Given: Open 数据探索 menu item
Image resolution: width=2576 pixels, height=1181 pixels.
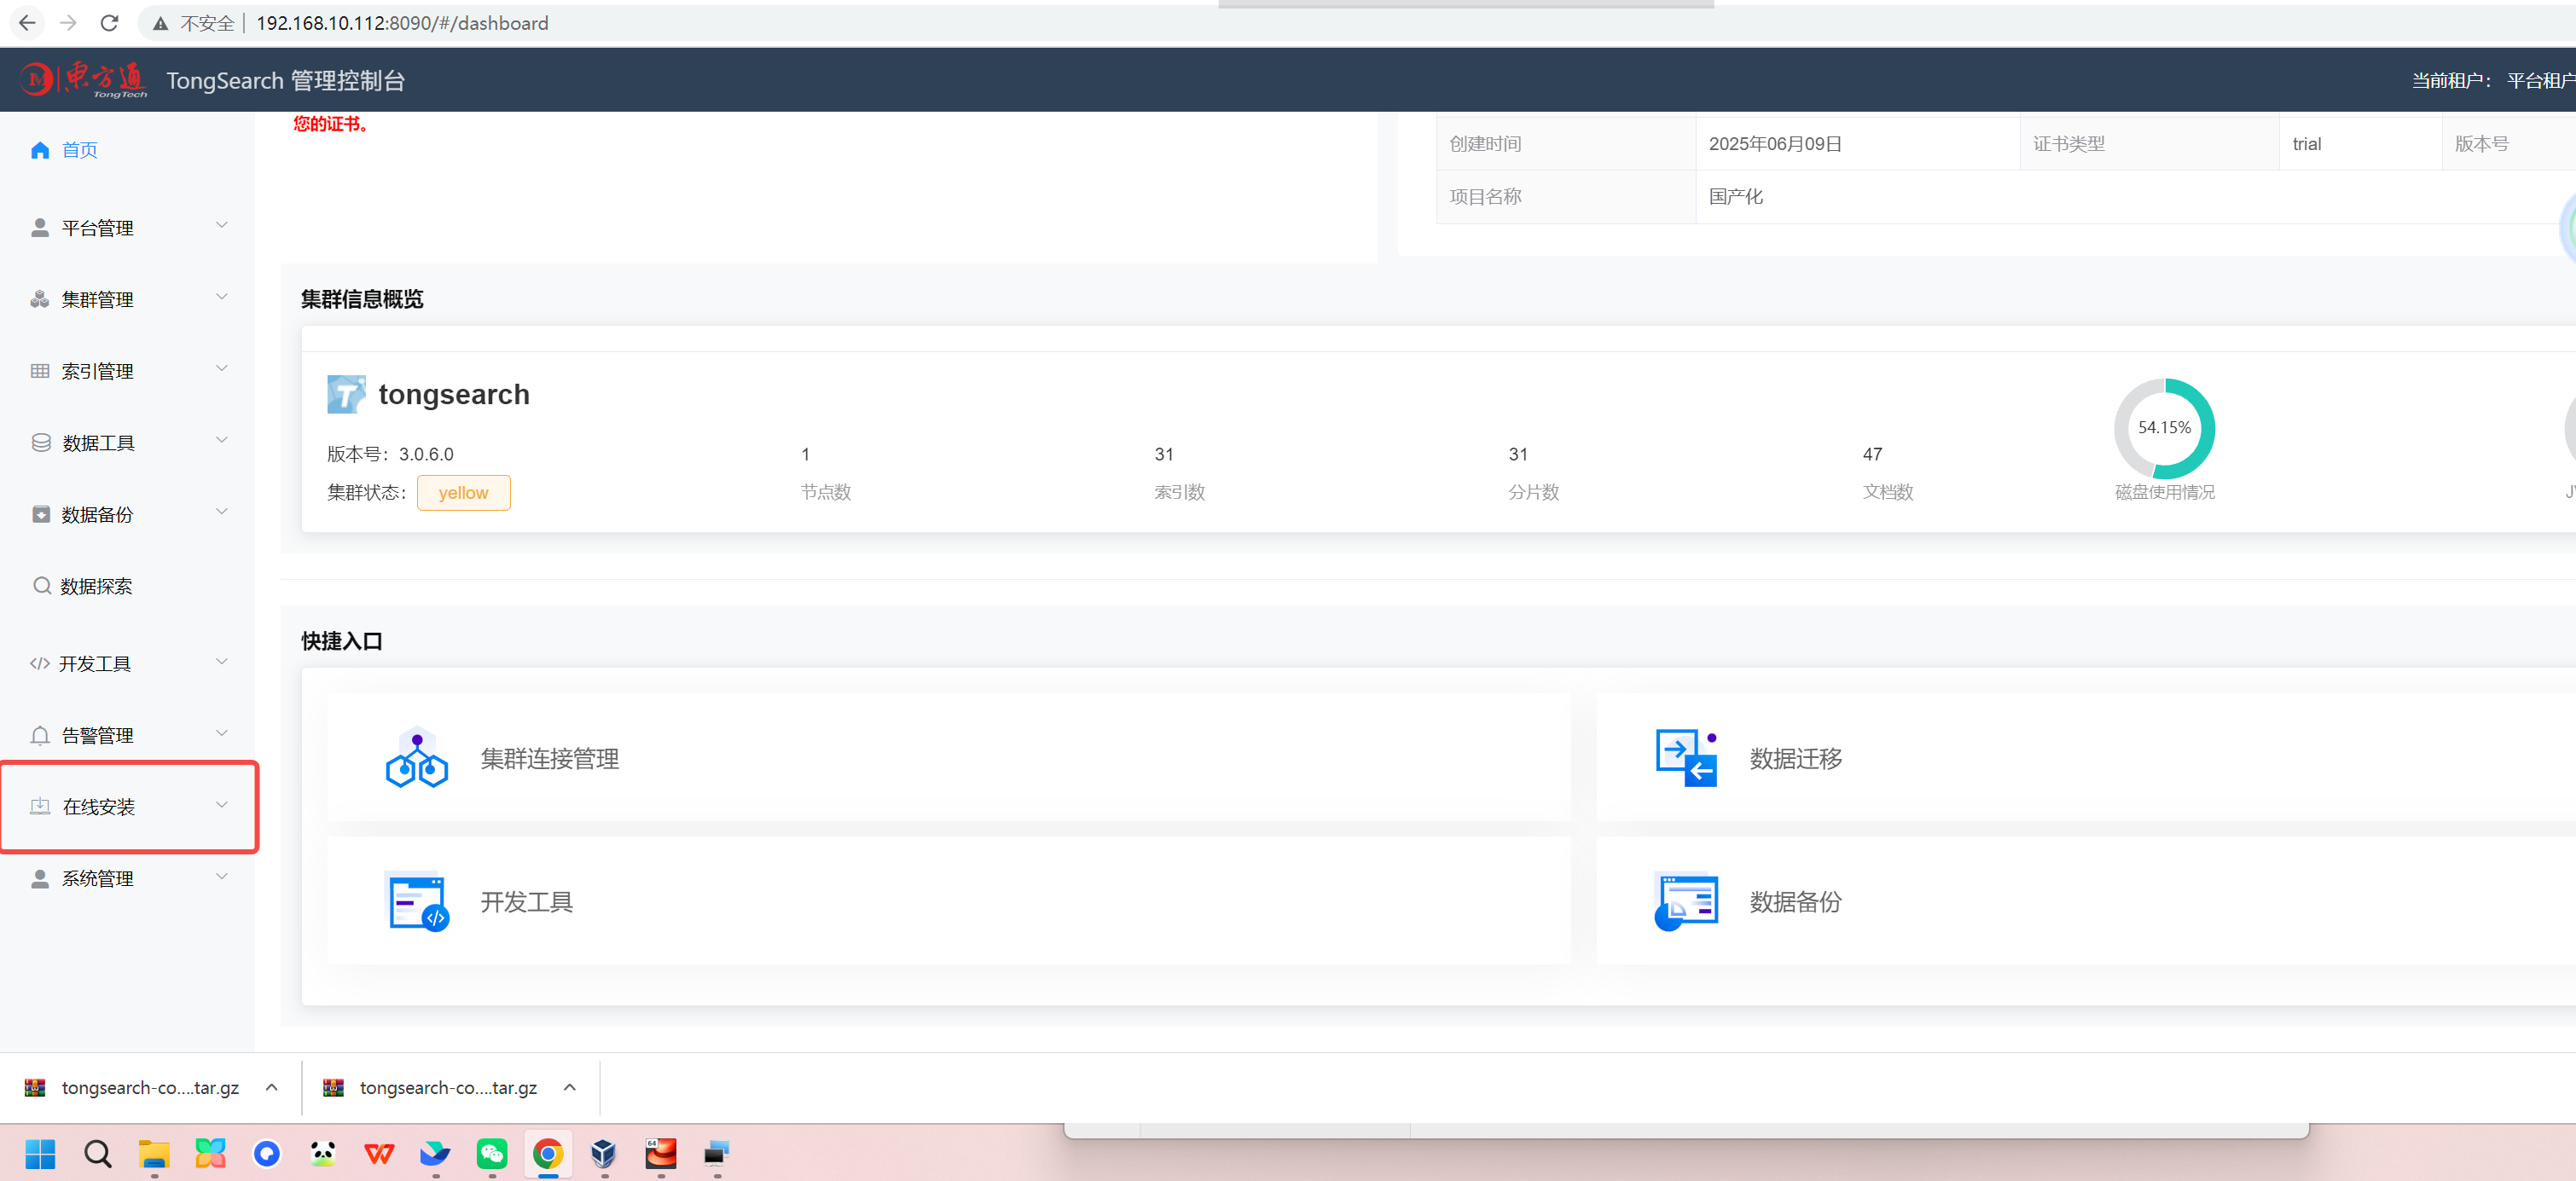Looking at the screenshot, I should 127,585.
